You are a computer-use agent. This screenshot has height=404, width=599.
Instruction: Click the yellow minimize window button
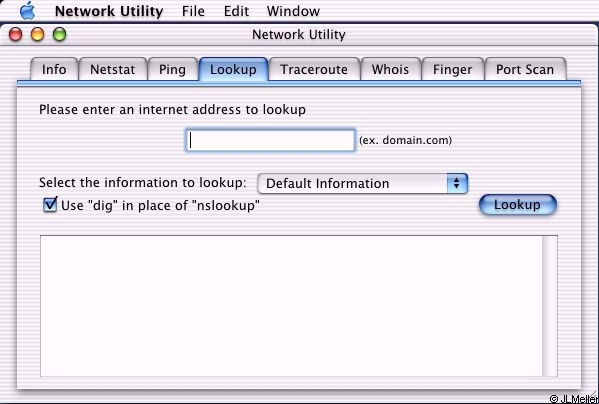point(37,34)
